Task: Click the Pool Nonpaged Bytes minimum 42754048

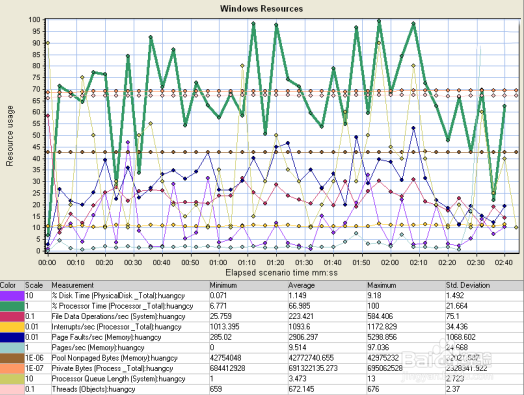Action: (x=227, y=358)
